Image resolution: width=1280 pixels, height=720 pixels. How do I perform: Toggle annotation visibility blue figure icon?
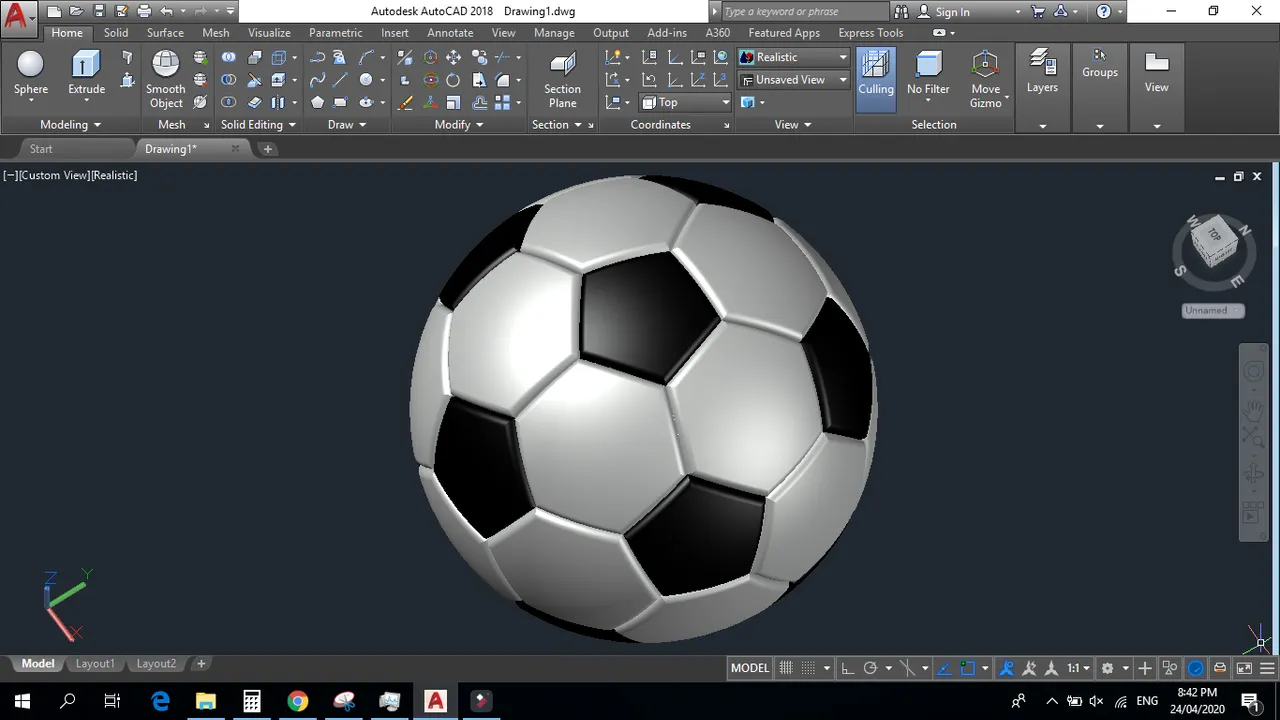pos(1007,668)
